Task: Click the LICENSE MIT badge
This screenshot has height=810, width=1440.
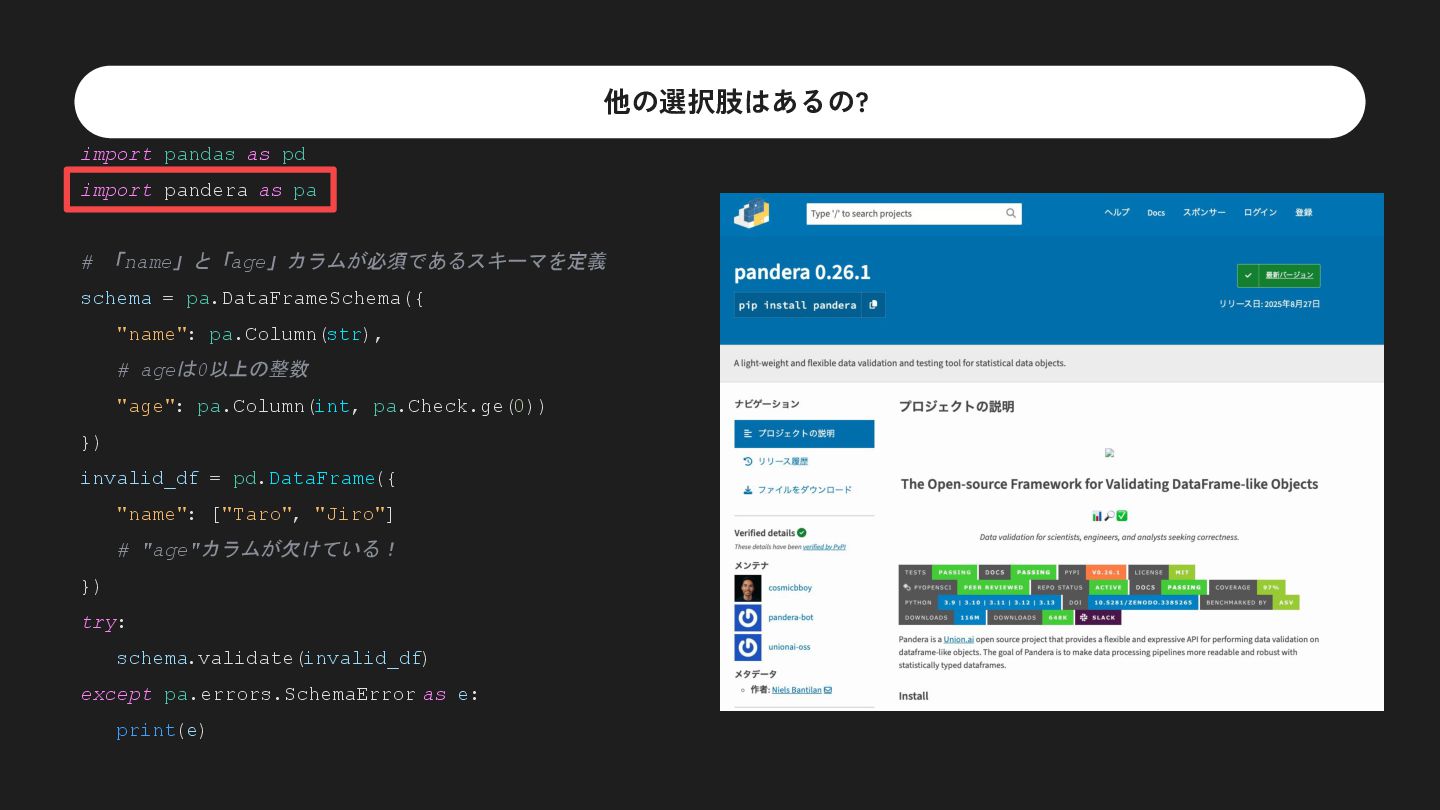Action: [1162, 573]
